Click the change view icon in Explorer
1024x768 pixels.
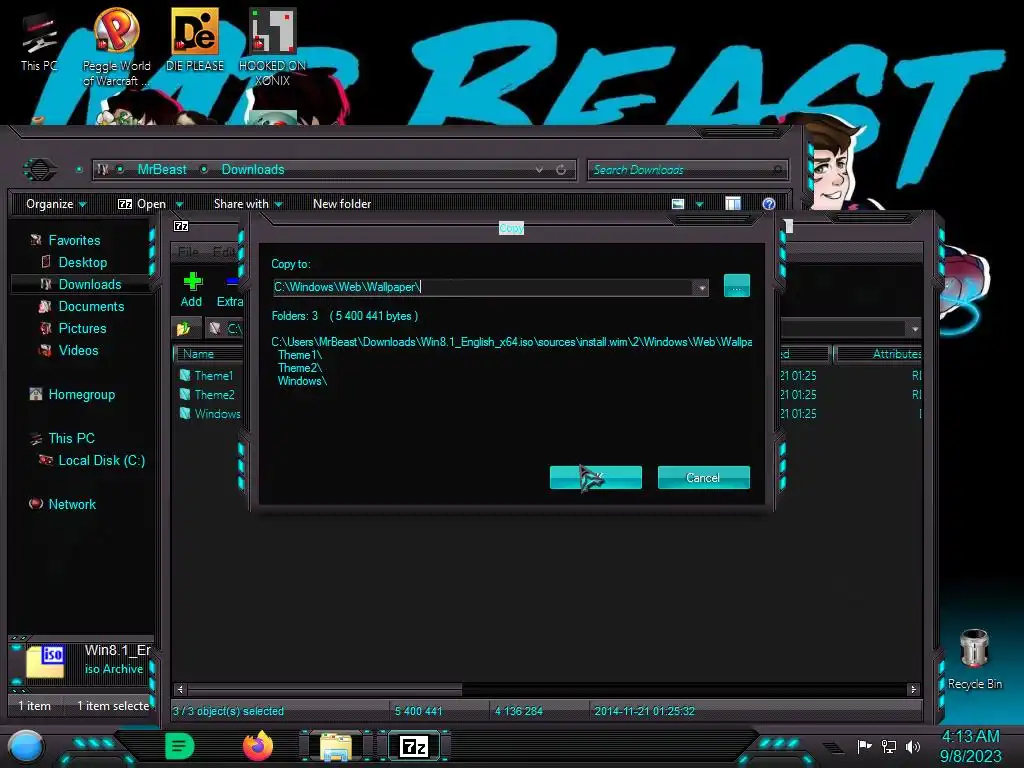point(678,204)
